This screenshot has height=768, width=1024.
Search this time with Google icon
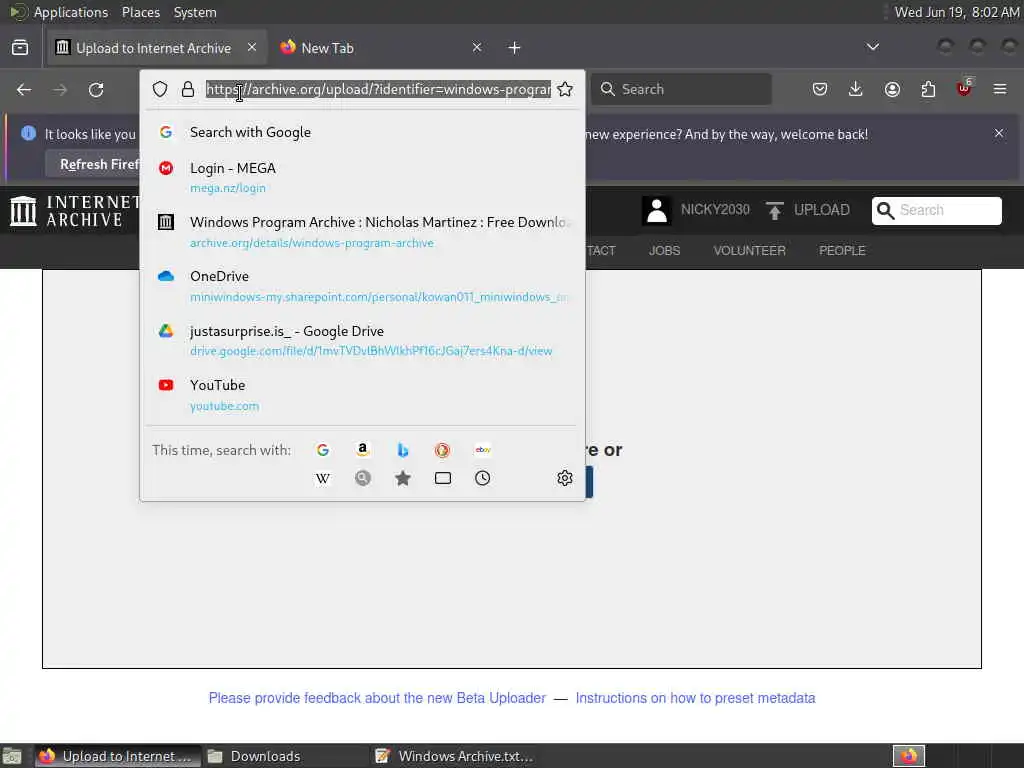(323, 450)
